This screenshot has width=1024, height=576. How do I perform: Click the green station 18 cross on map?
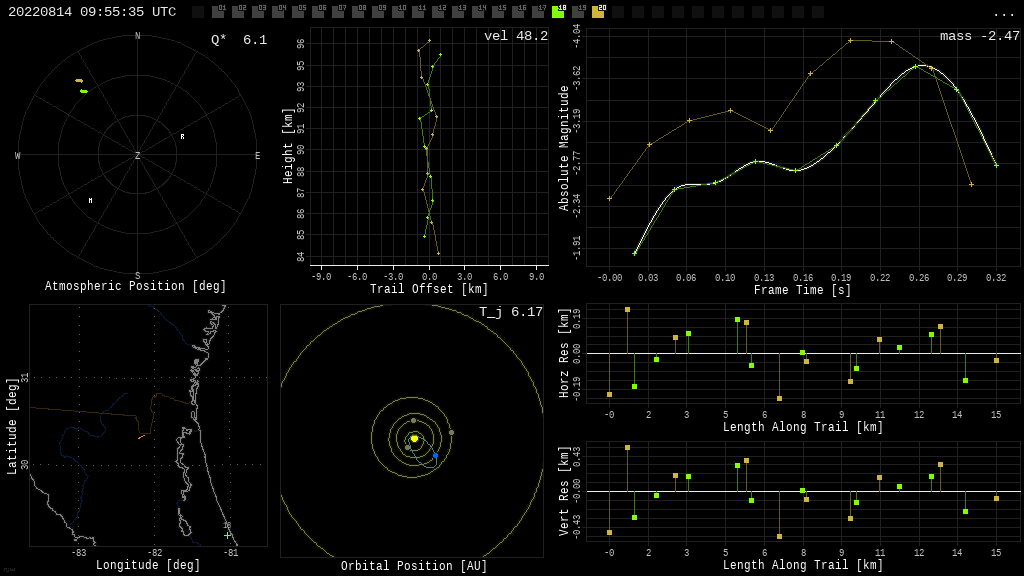(x=227, y=534)
